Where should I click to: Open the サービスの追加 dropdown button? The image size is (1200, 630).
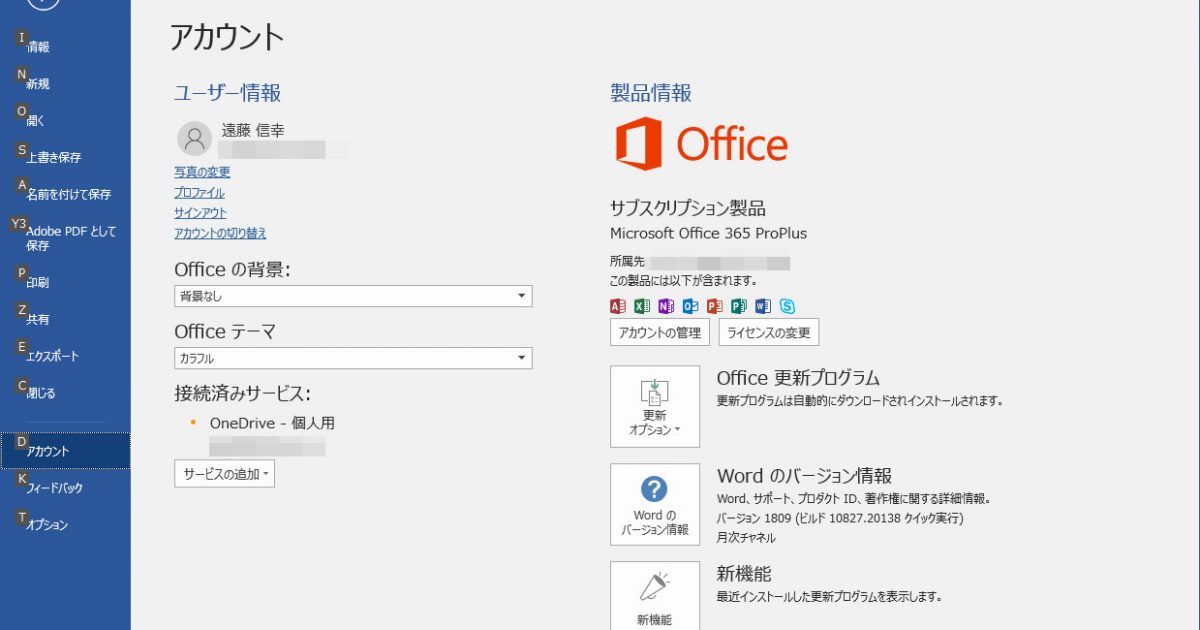click(224, 474)
